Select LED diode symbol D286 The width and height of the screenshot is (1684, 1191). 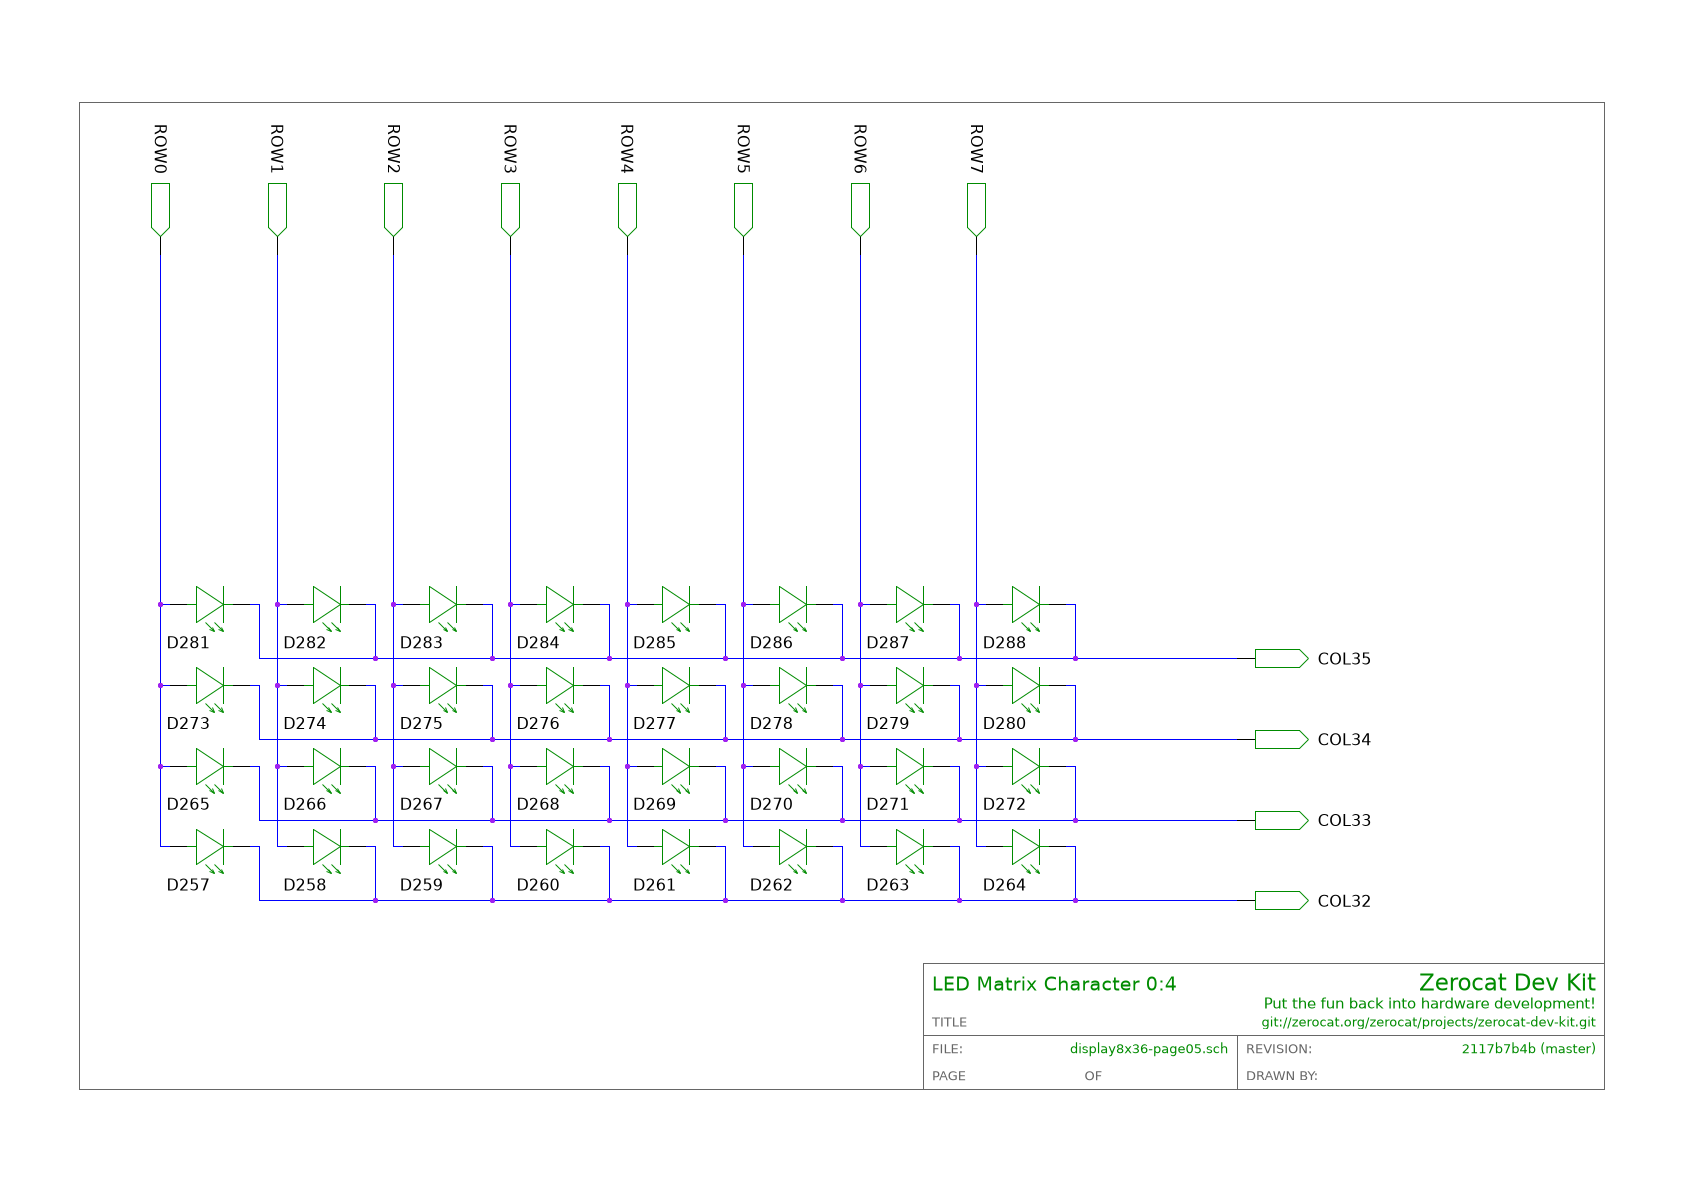pos(793,606)
